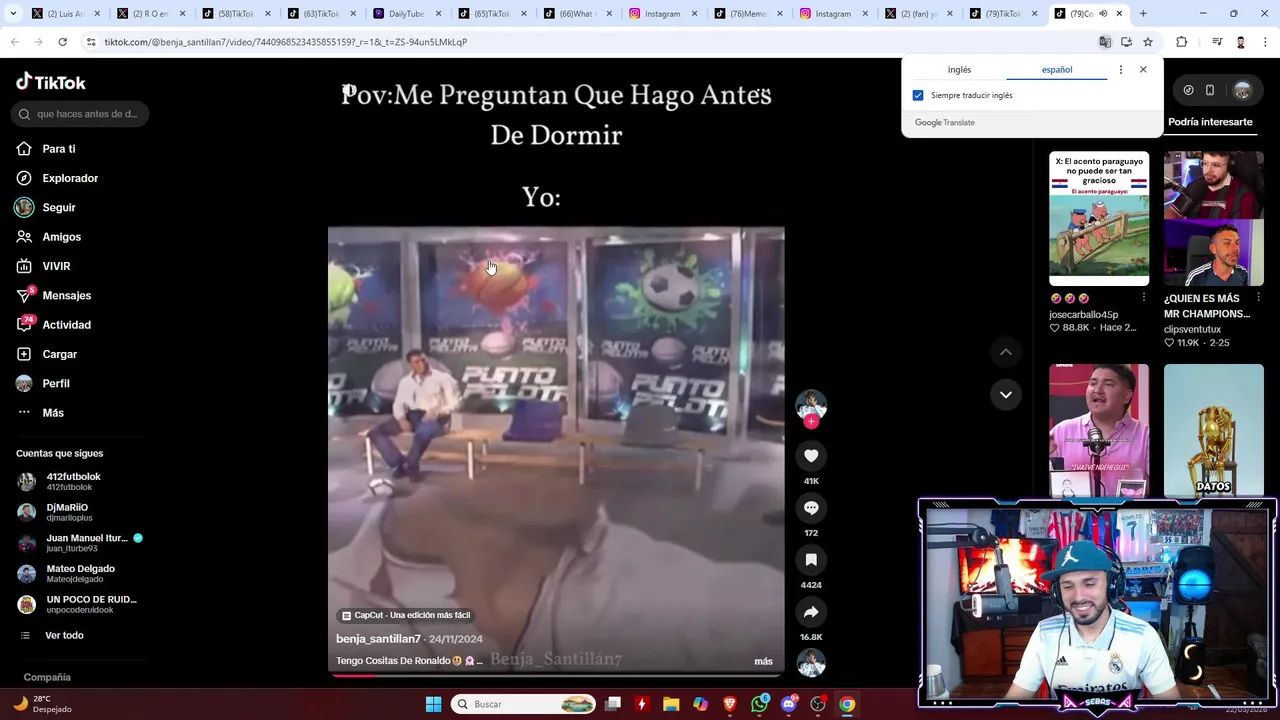Open '¿QUIEN ES MÁS MR CHAMPIONS' video thumbnail
1280x720 pixels.
(1214, 219)
